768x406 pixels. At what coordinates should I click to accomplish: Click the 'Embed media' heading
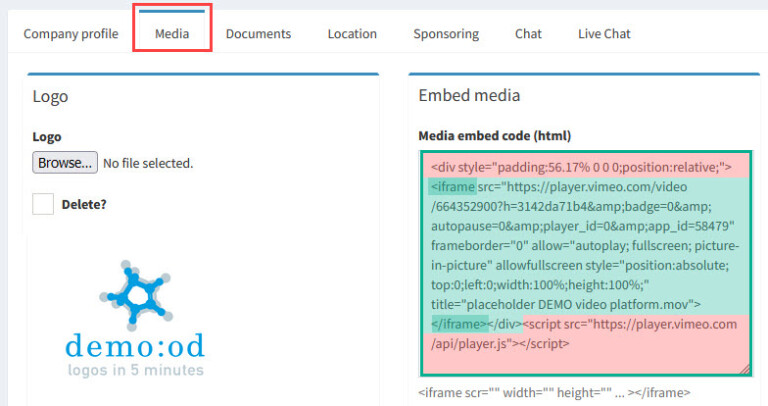pyautogui.click(x=469, y=95)
